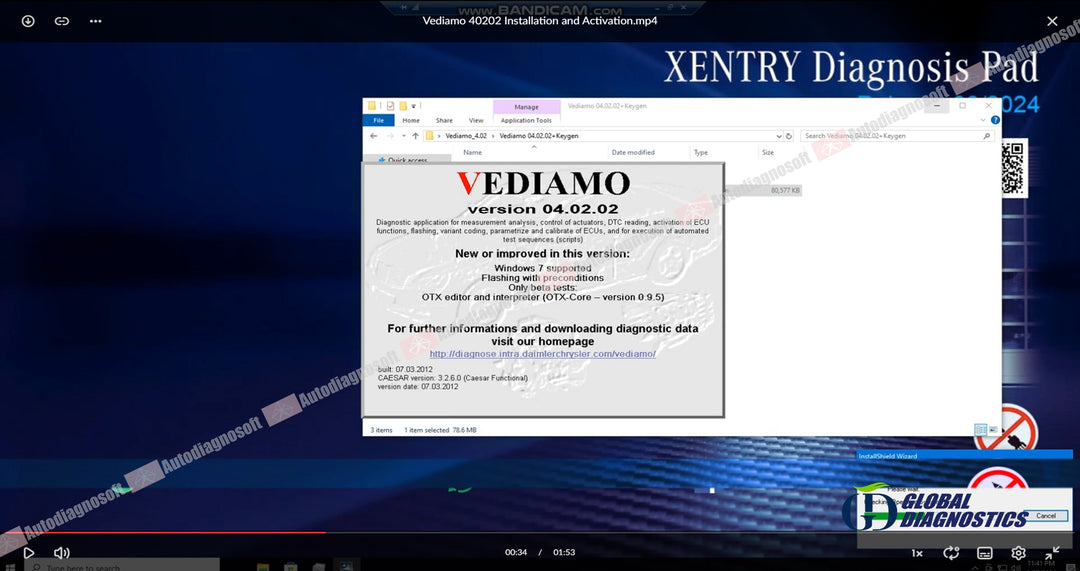Go up one folder level in Explorer
This screenshot has width=1080, height=571.
[x=415, y=136]
